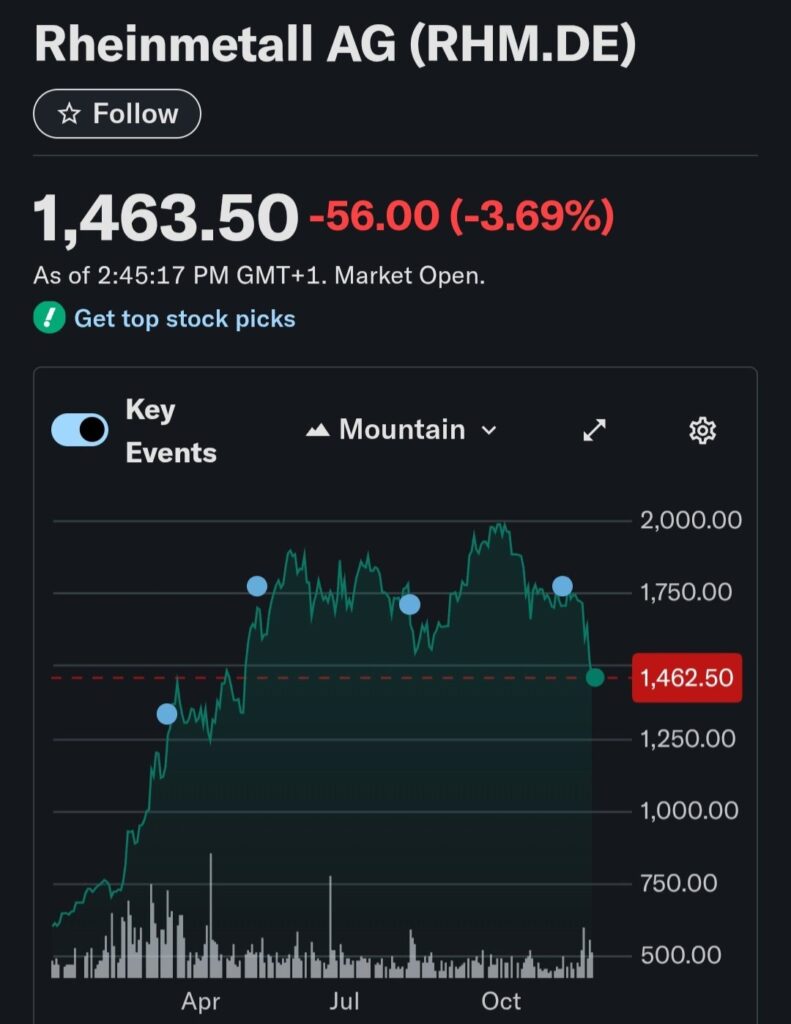Select the key event marker at the May rally
The height and width of the screenshot is (1024, 791).
click(257, 586)
